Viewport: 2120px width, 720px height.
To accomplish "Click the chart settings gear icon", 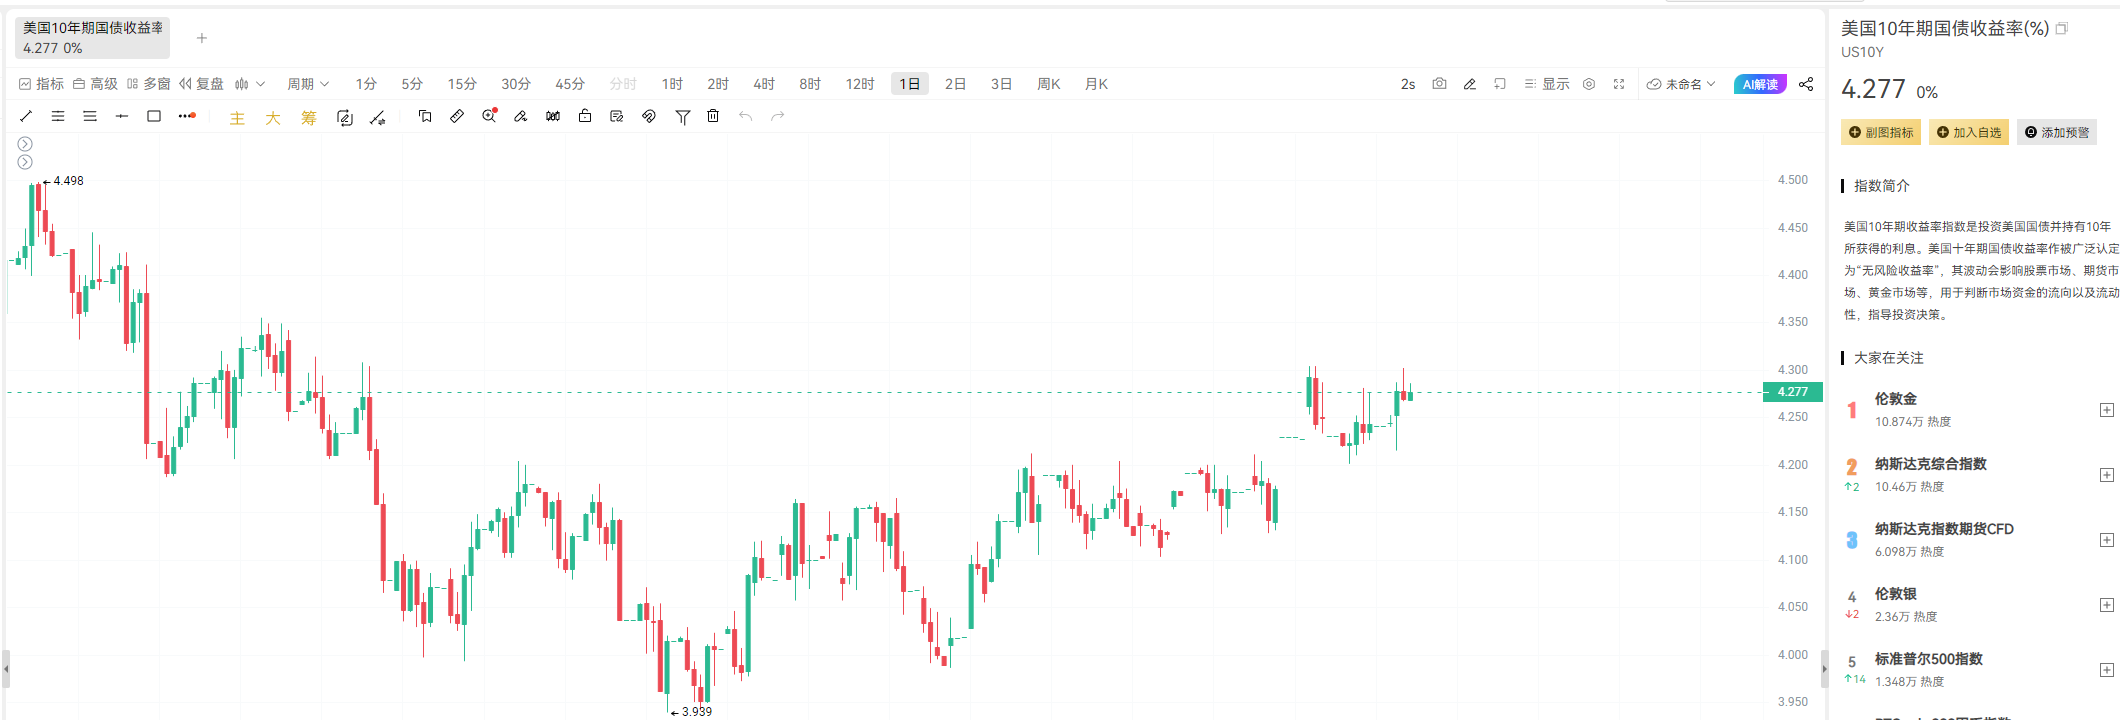I will pos(1589,84).
